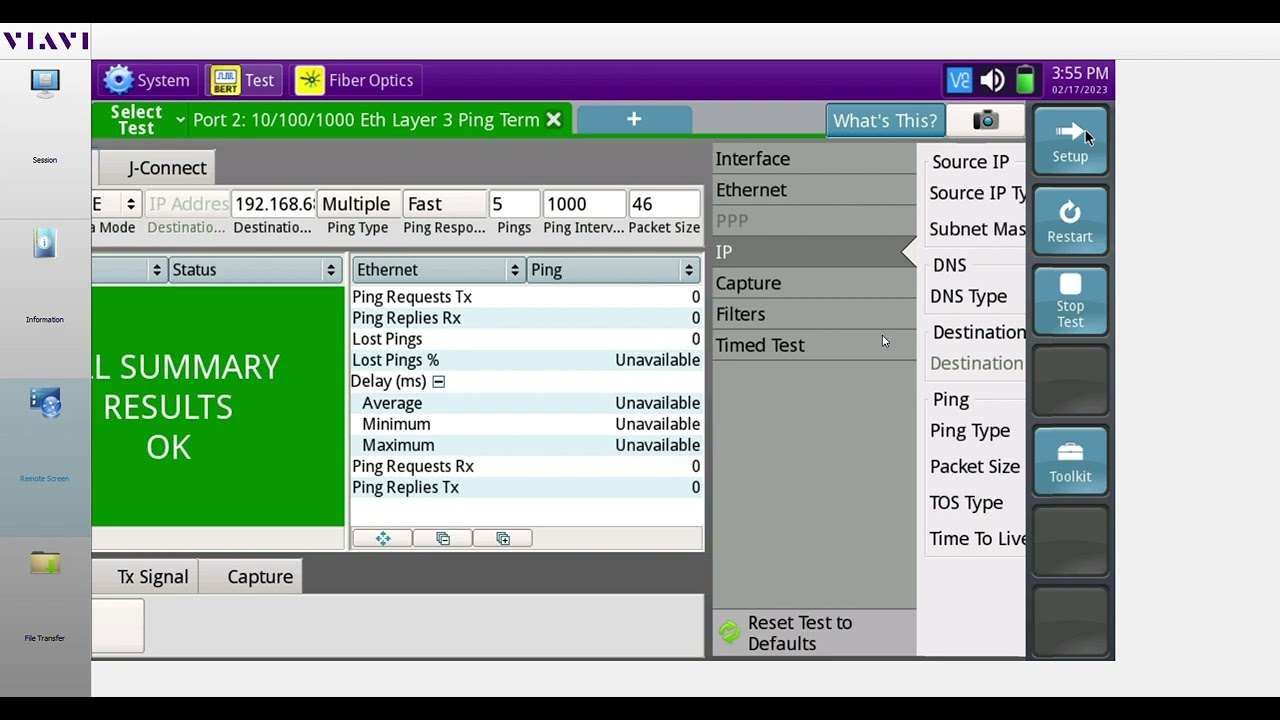Screen dimensions: 1280x720
Task: Select the IP settings tab
Action: point(814,252)
